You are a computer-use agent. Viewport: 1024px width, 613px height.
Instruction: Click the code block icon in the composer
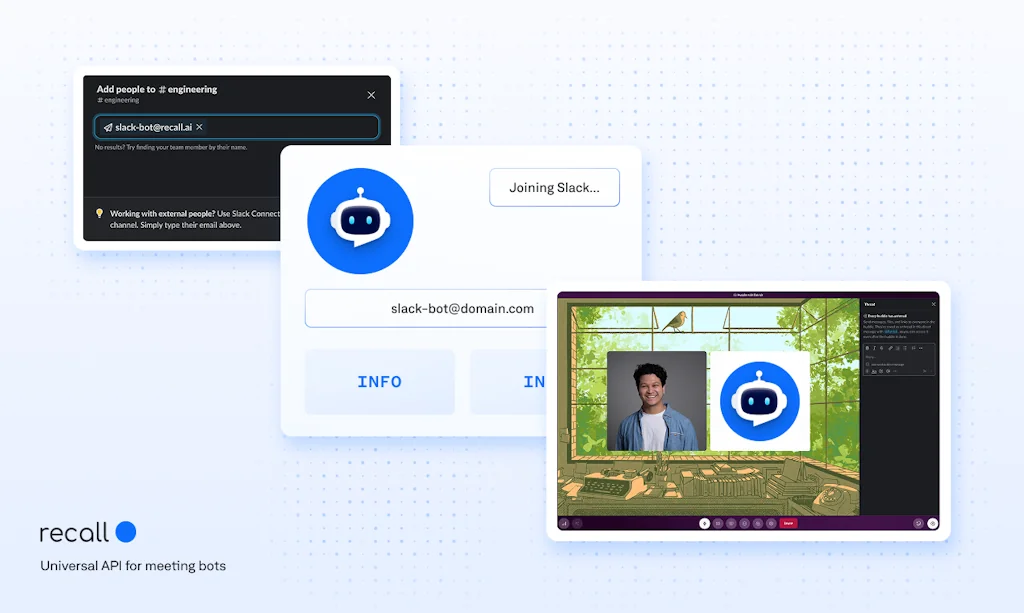pos(921,348)
